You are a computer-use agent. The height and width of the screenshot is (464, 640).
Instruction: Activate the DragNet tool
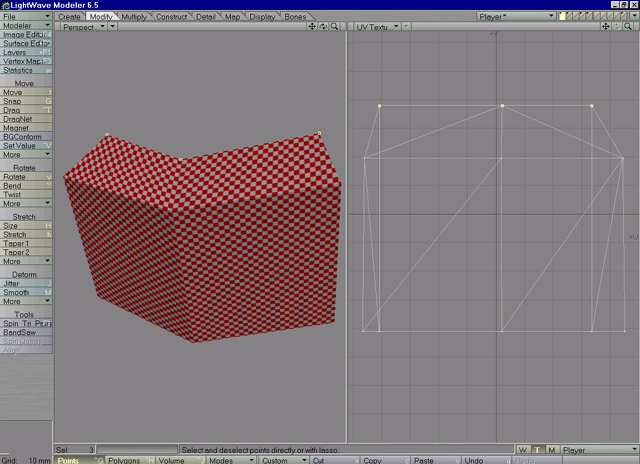(x=26, y=119)
